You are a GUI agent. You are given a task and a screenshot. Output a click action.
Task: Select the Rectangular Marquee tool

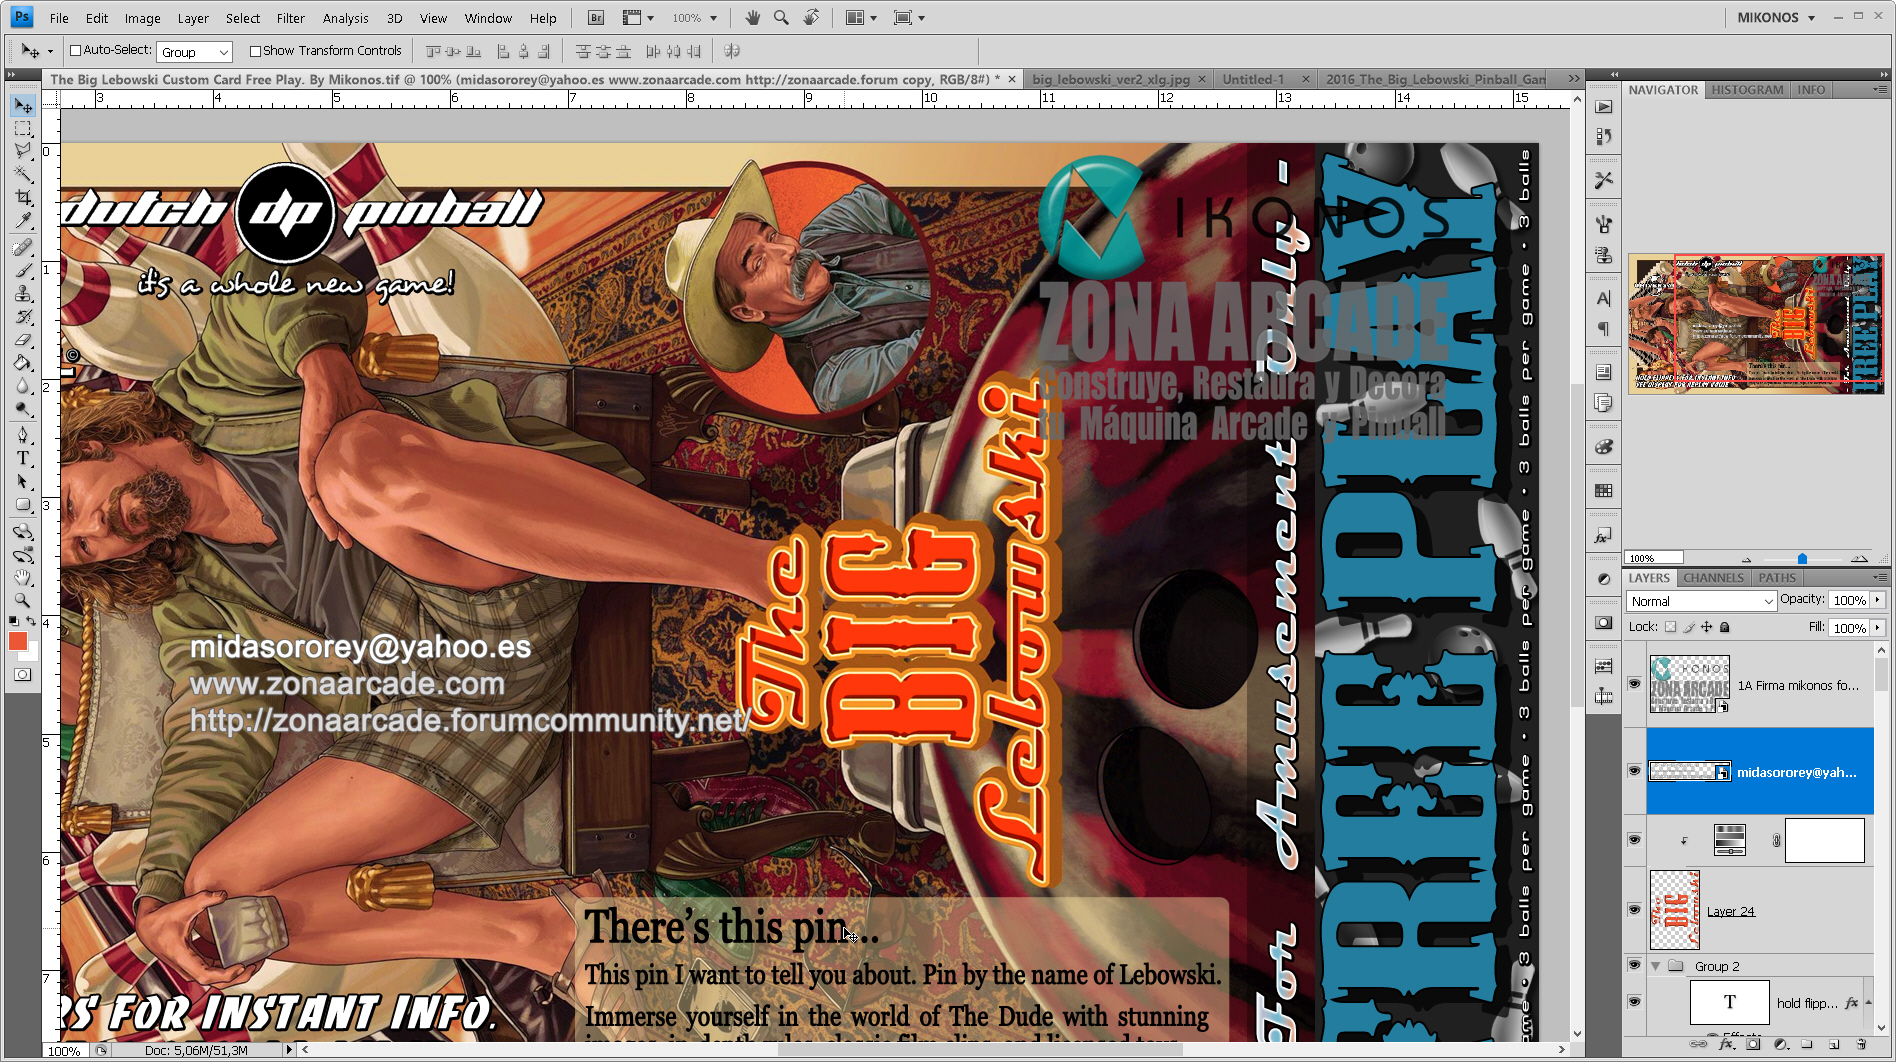tap(23, 129)
